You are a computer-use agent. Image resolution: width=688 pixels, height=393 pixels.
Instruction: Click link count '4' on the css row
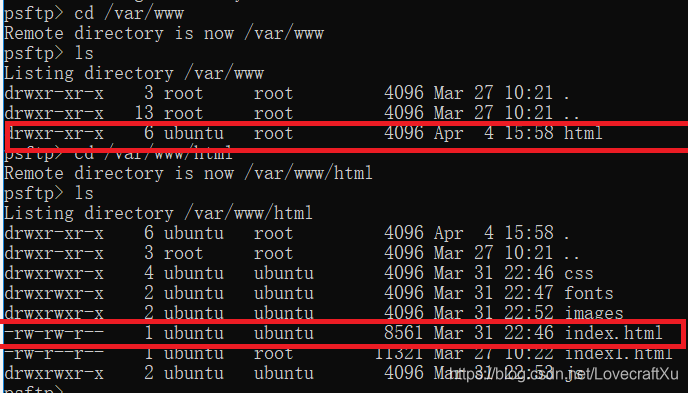coord(149,273)
